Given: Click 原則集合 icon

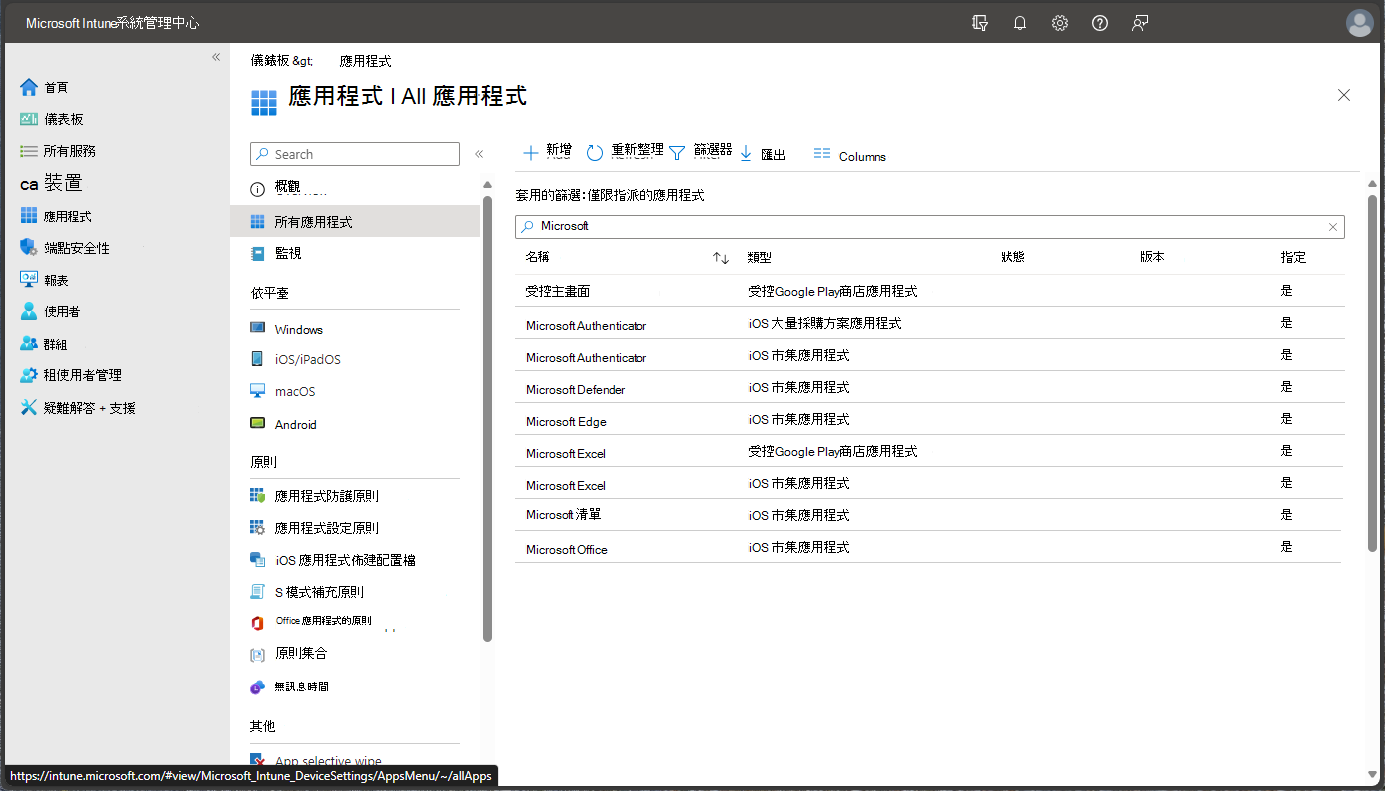Looking at the screenshot, I should (257, 654).
